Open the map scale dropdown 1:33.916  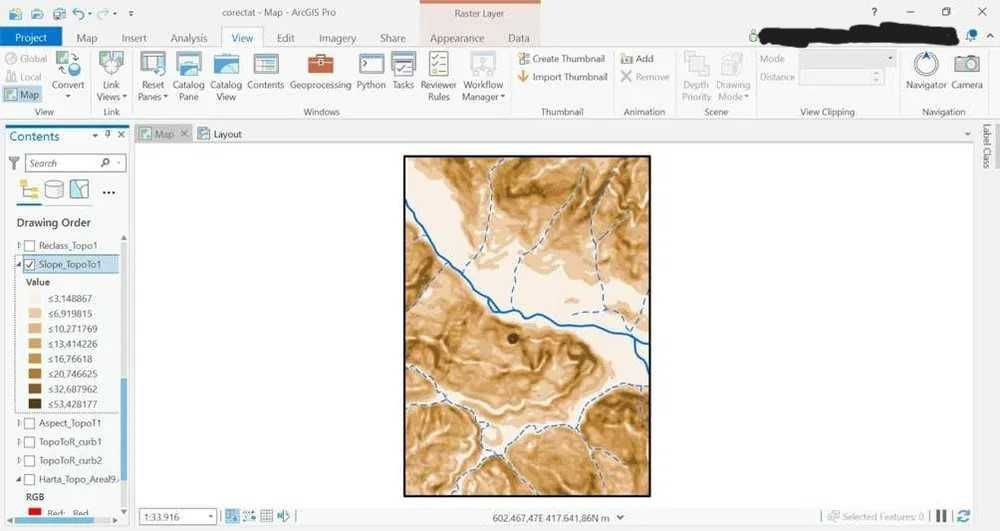210,516
